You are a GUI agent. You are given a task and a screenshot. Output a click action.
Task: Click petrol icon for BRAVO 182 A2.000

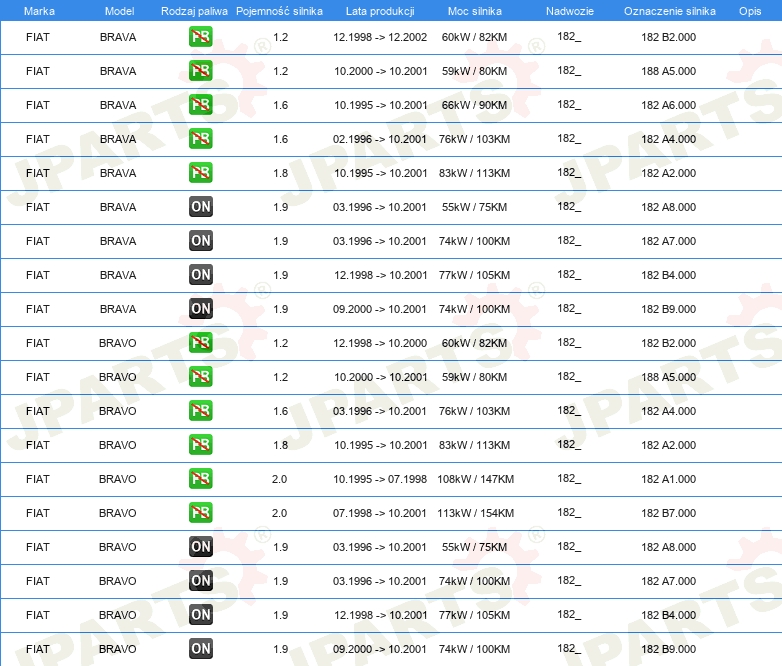(200, 444)
